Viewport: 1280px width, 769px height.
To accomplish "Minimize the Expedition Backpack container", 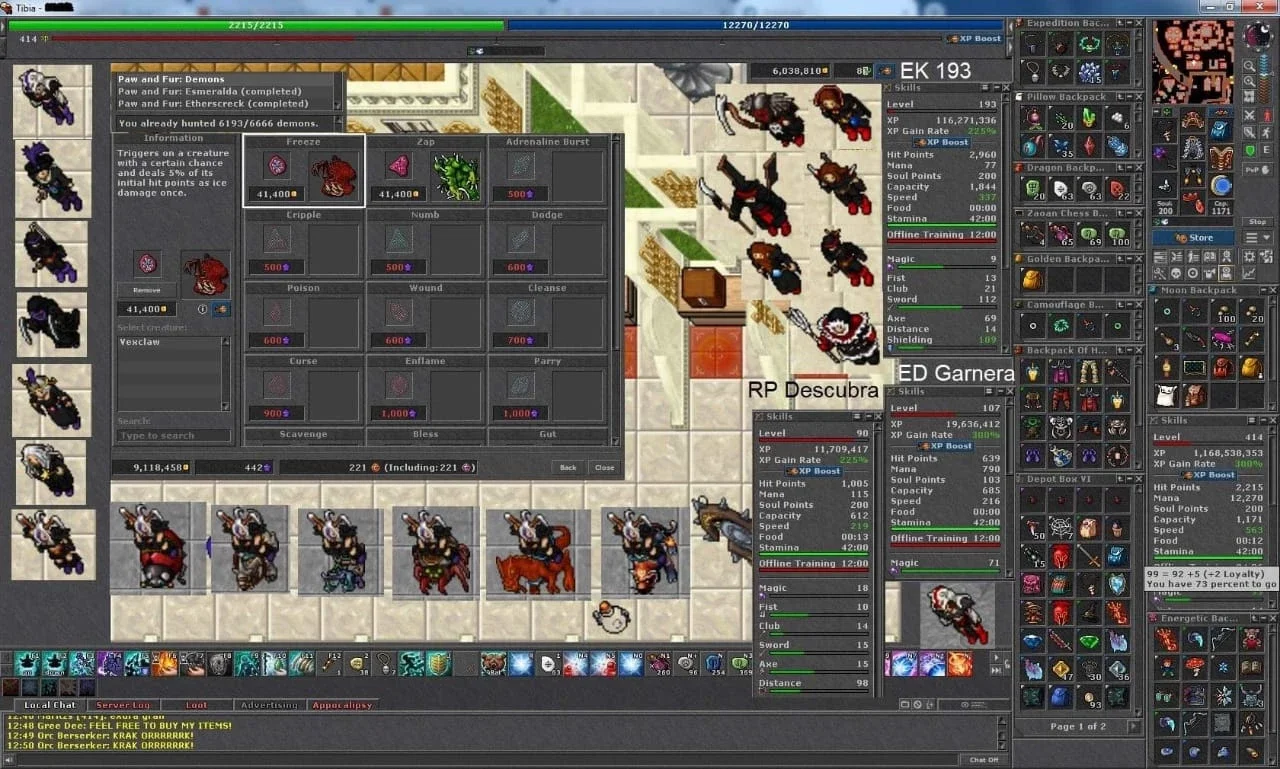I will (1129, 23).
